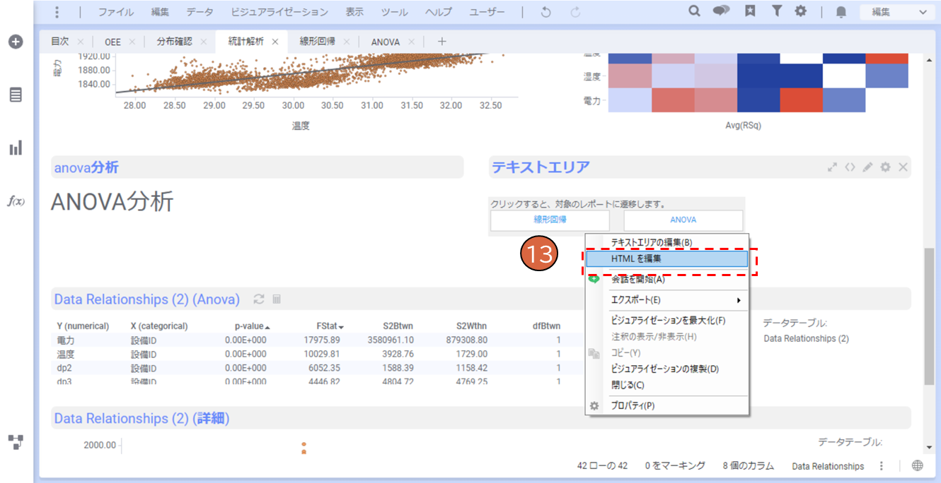Close the 線形回帰 tab

click(347, 42)
